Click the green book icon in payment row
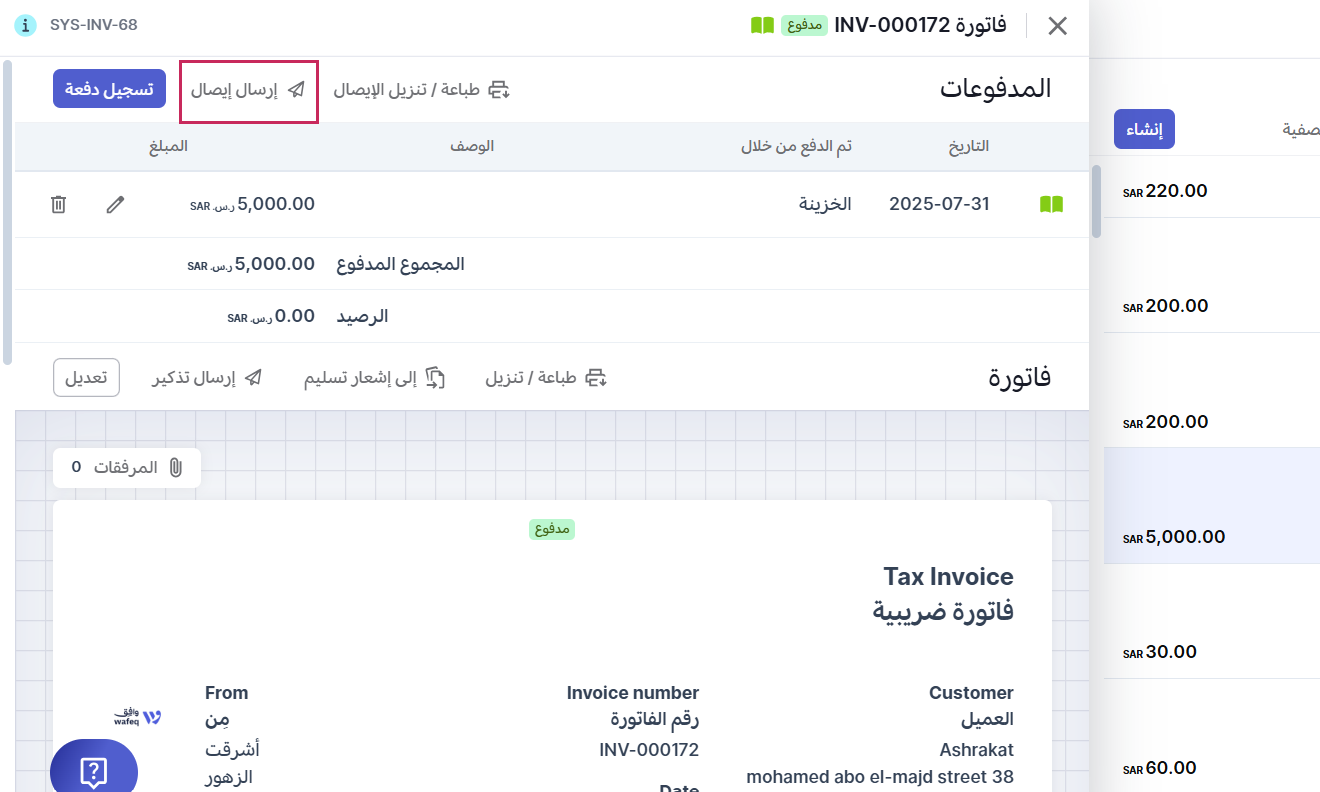1320x792 pixels. click(1051, 204)
